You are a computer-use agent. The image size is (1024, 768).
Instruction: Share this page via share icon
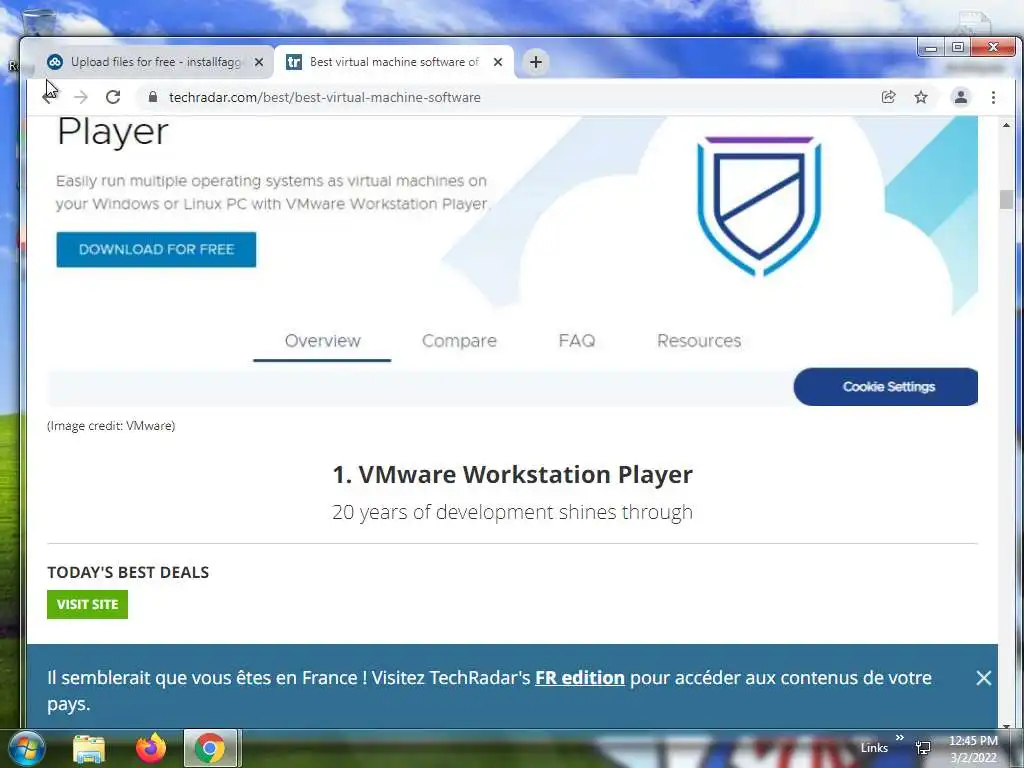click(888, 97)
